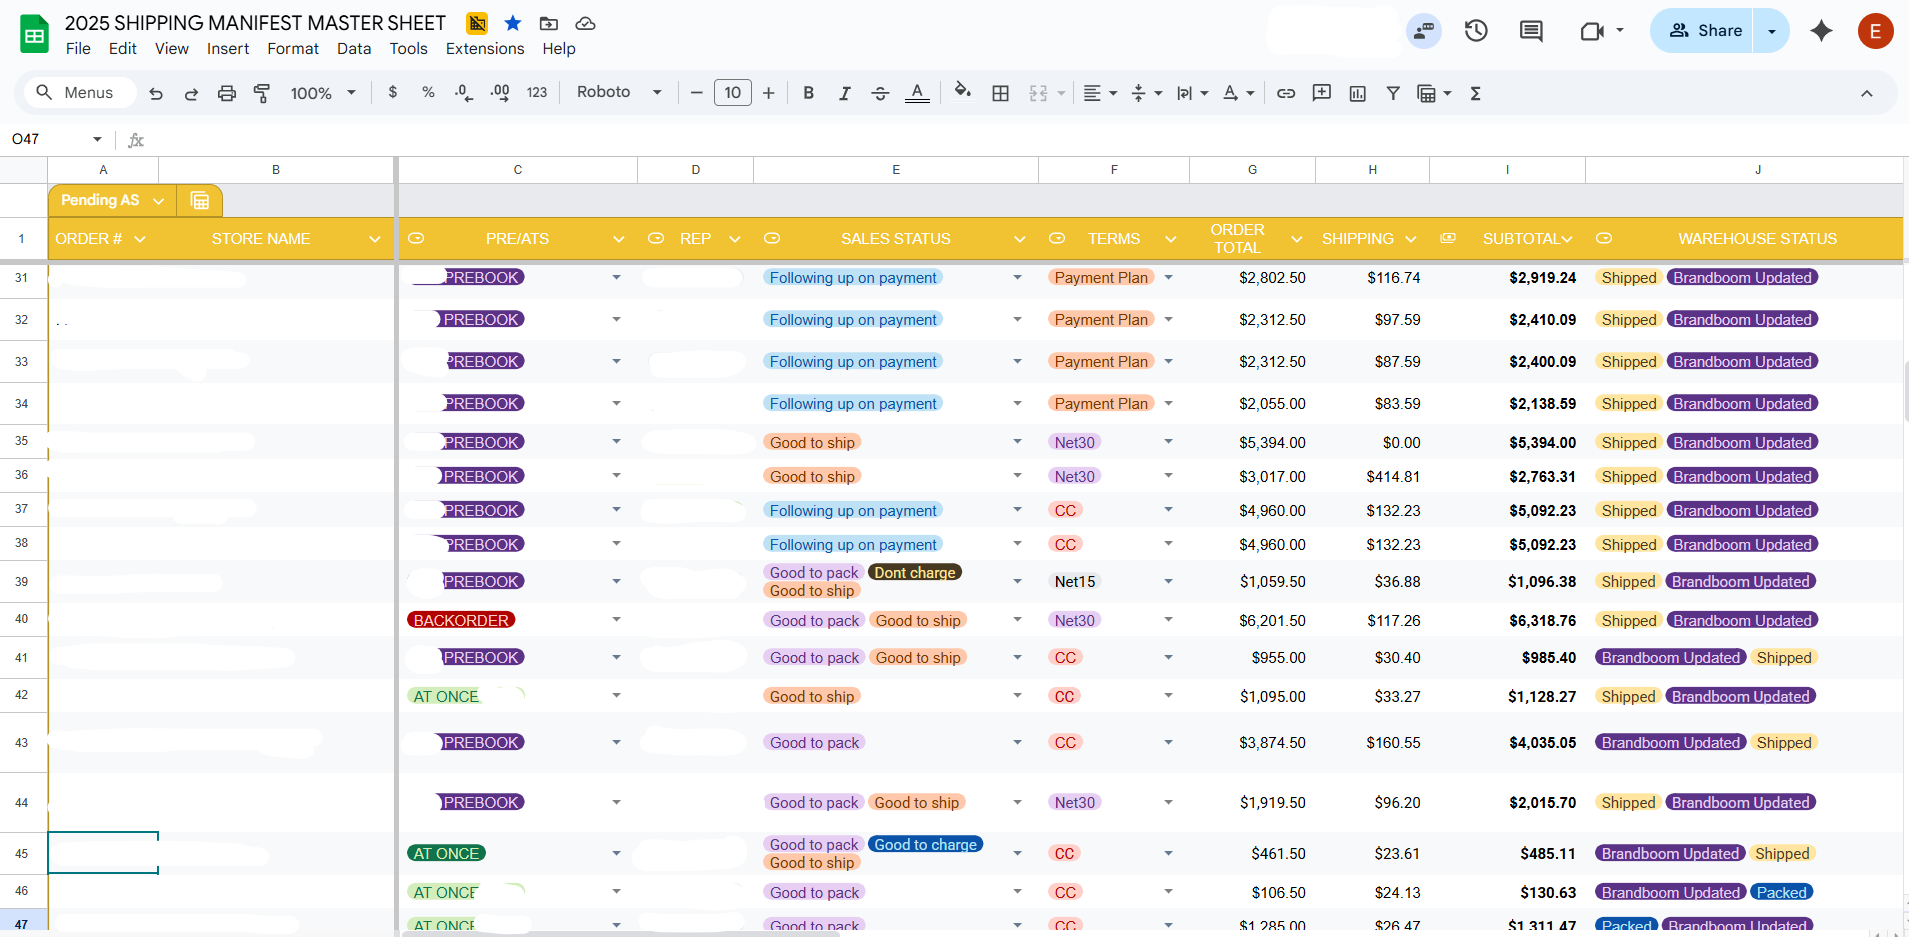Screen dimensions: 1909x937
Task: View the document cloud status
Action: coord(586,23)
